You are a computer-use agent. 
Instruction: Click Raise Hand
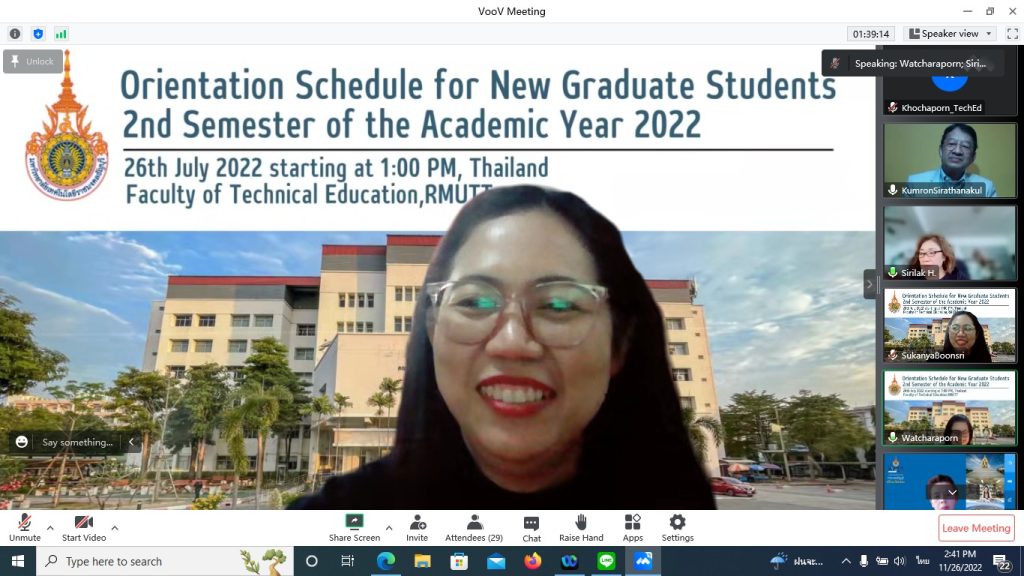[581, 528]
